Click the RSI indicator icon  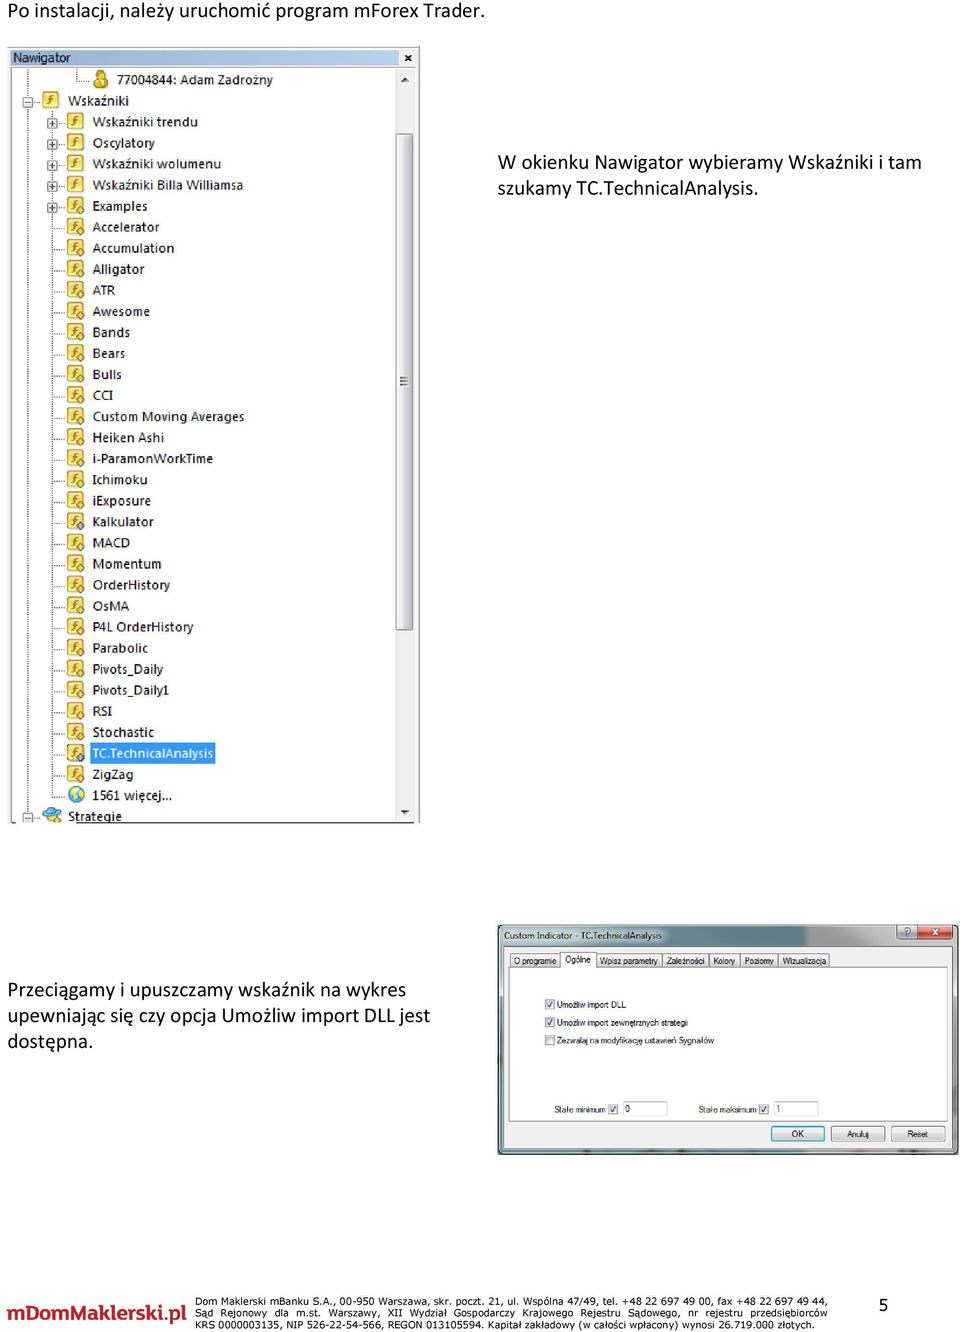click(76, 711)
